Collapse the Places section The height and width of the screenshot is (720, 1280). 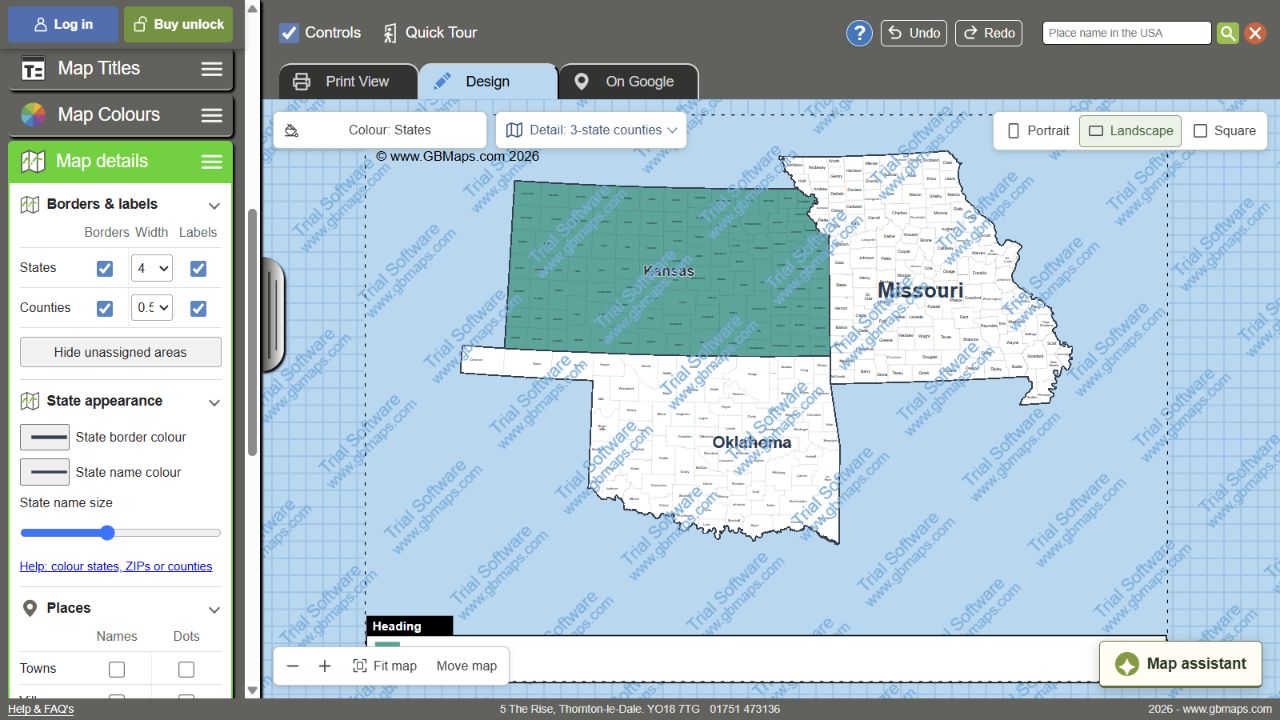click(x=214, y=609)
